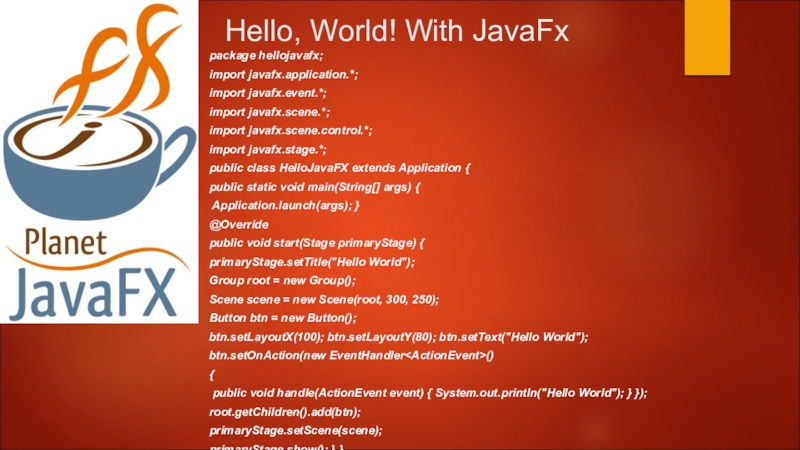Screen dimensions: 800x450
Task: Click 'public void handle(ActionEvent event) {' text
Action: point(322,393)
